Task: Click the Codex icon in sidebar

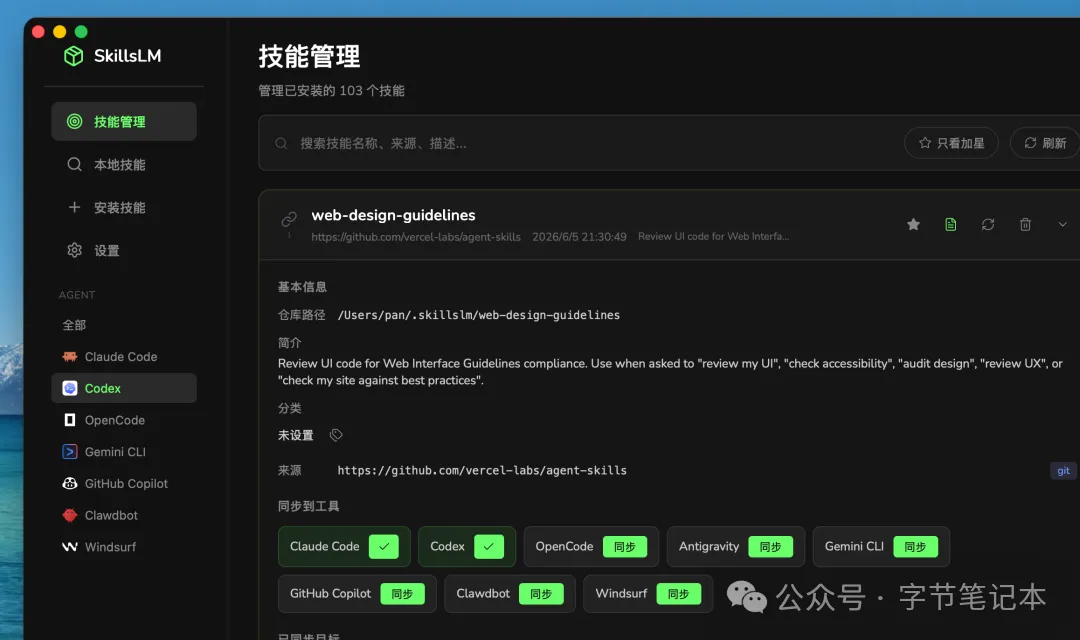Action: pyautogui.click(x=70, y=389)
